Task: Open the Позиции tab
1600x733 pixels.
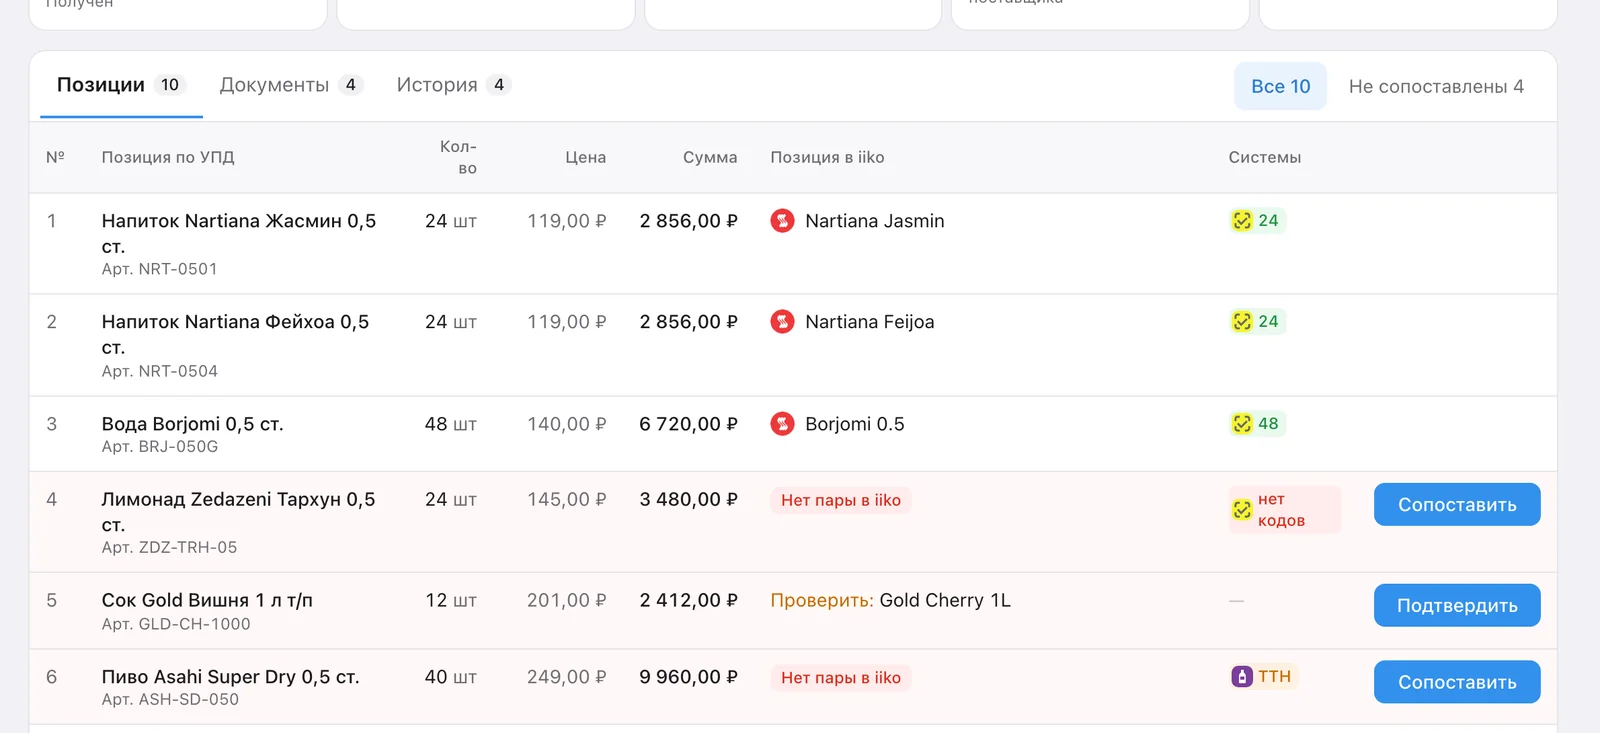Action: [121, 85]
